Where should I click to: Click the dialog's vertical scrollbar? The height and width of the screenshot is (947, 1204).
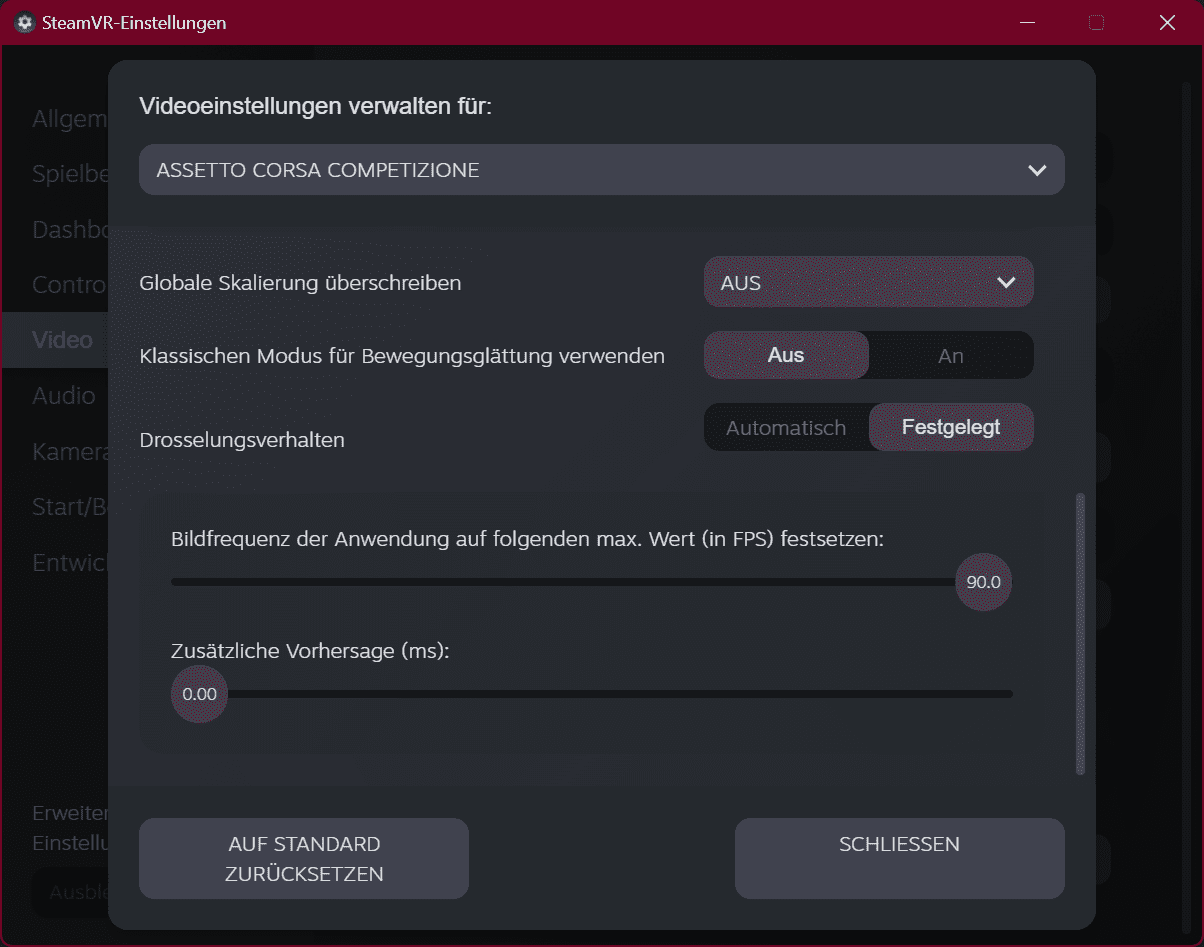1080,634
